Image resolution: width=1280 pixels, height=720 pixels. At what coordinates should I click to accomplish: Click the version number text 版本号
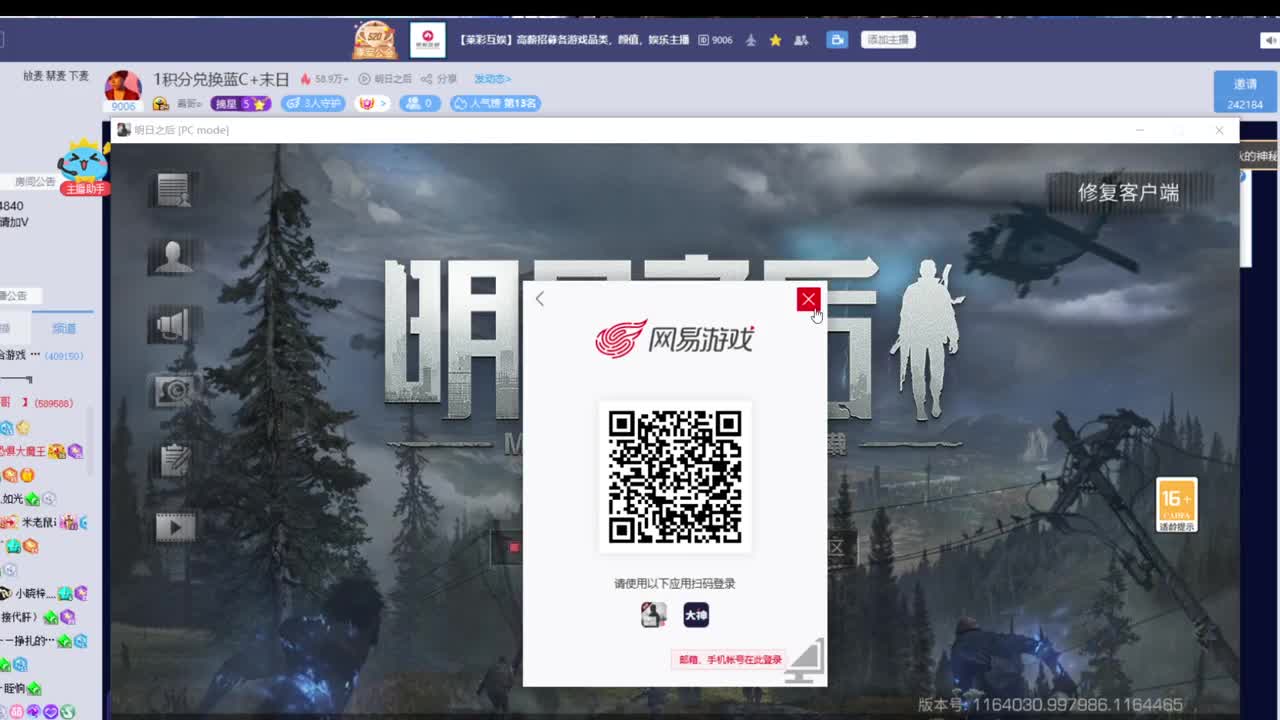(x=1050, y=705)
